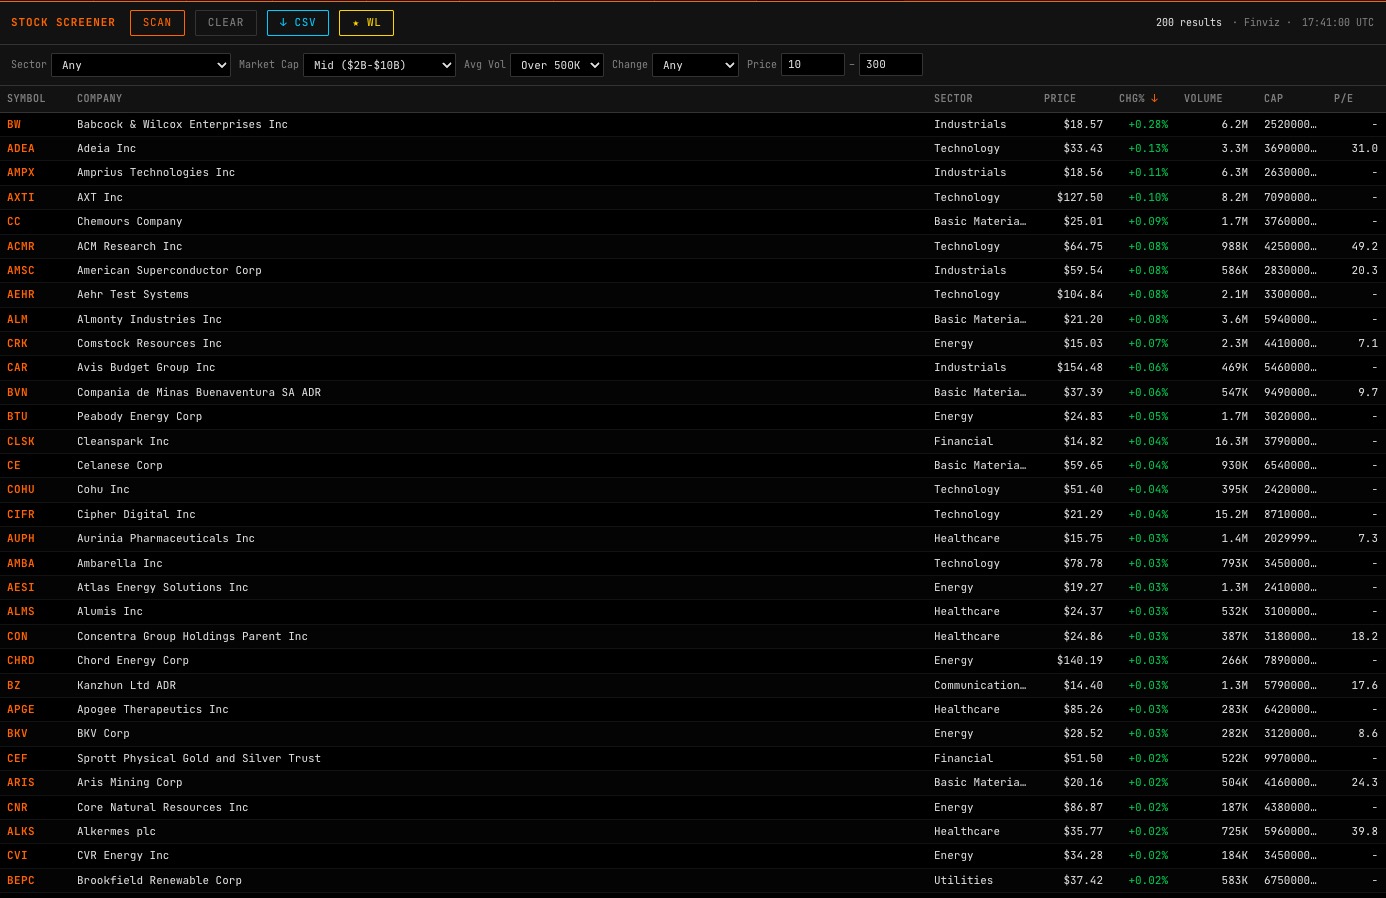Image resolution: width=1386 pixels, height=898 pixels.
Task: Sort by the SECTOR column header
Action: (x=953, y=99)
